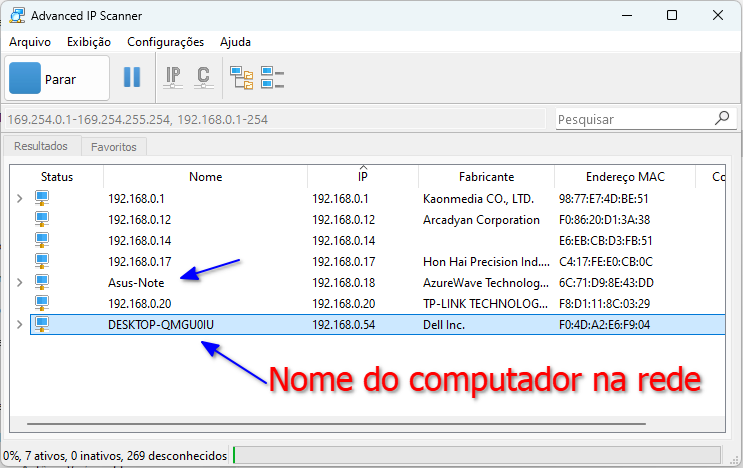743x468 pixels.
Task: Open the Arquivo menu
Action: click(30, 42)
